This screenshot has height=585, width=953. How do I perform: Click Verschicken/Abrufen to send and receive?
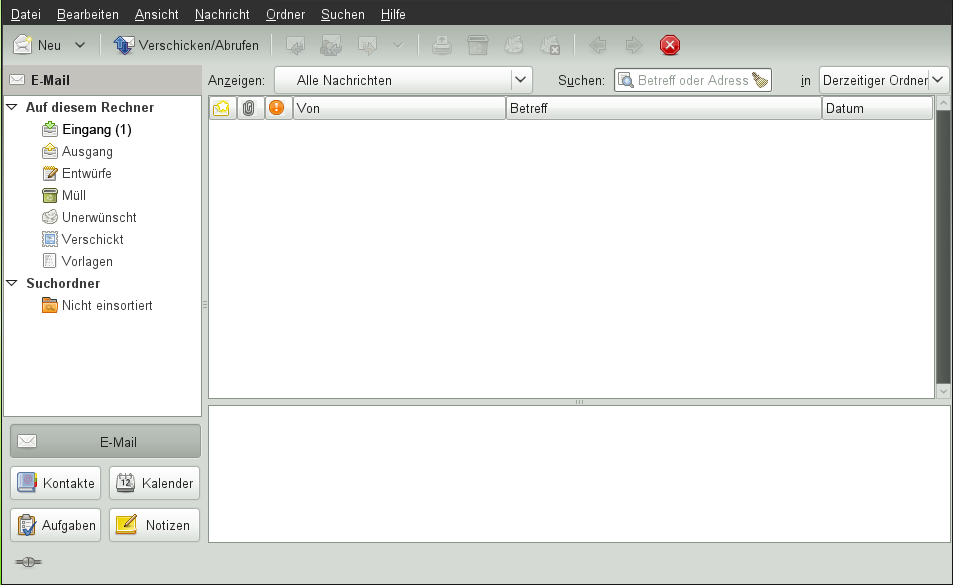point(186,45)
